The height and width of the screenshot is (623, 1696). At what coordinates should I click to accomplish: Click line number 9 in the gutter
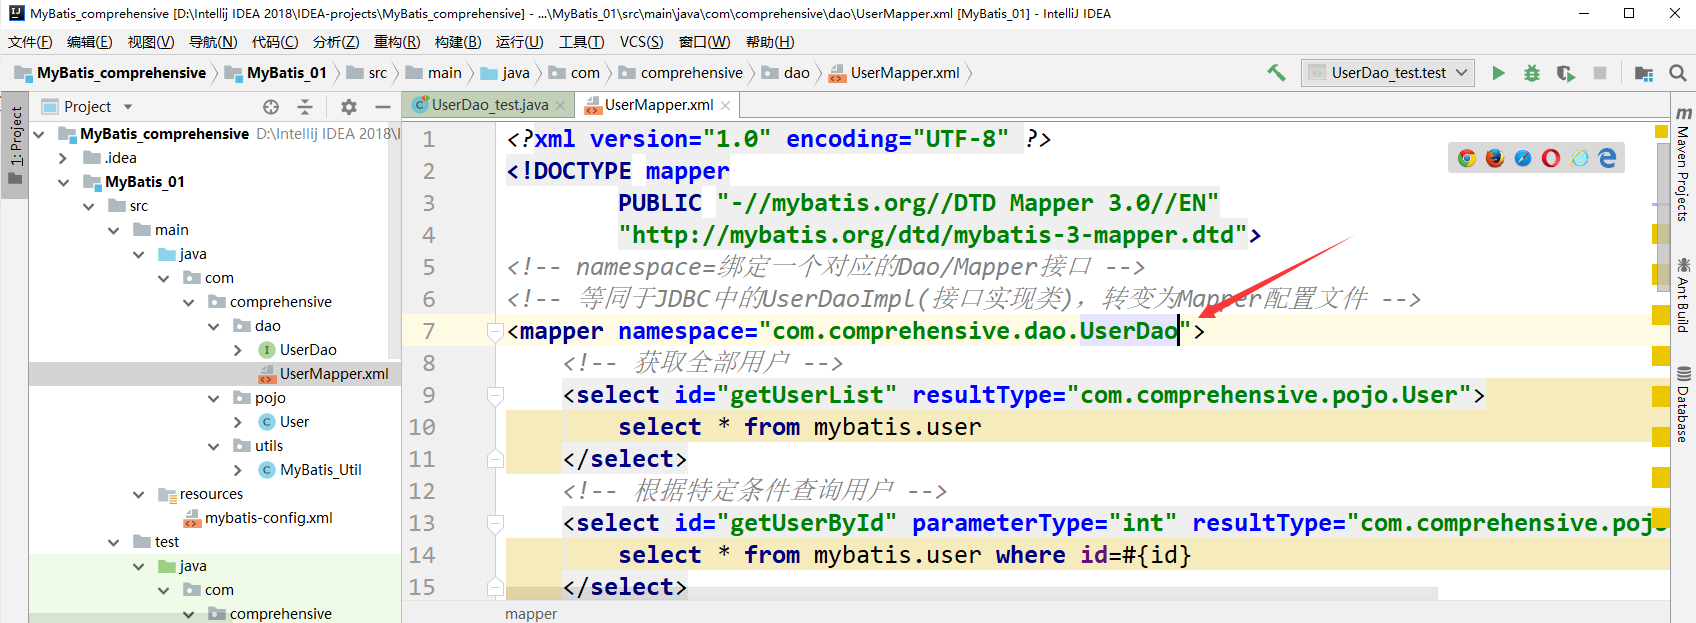[x=429, y=395]
